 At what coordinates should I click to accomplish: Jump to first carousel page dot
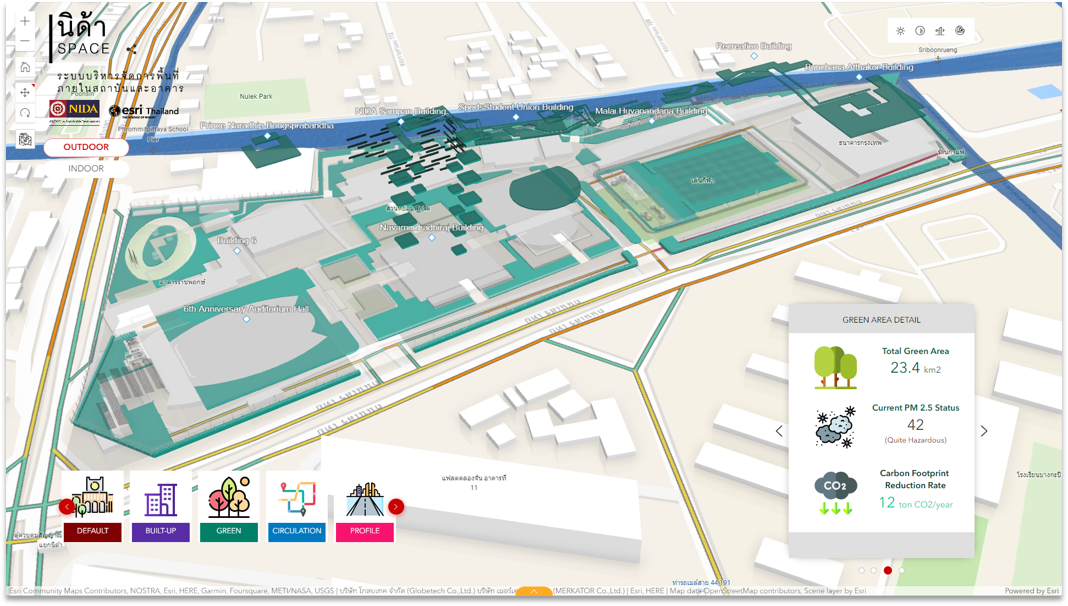[861, 571]
